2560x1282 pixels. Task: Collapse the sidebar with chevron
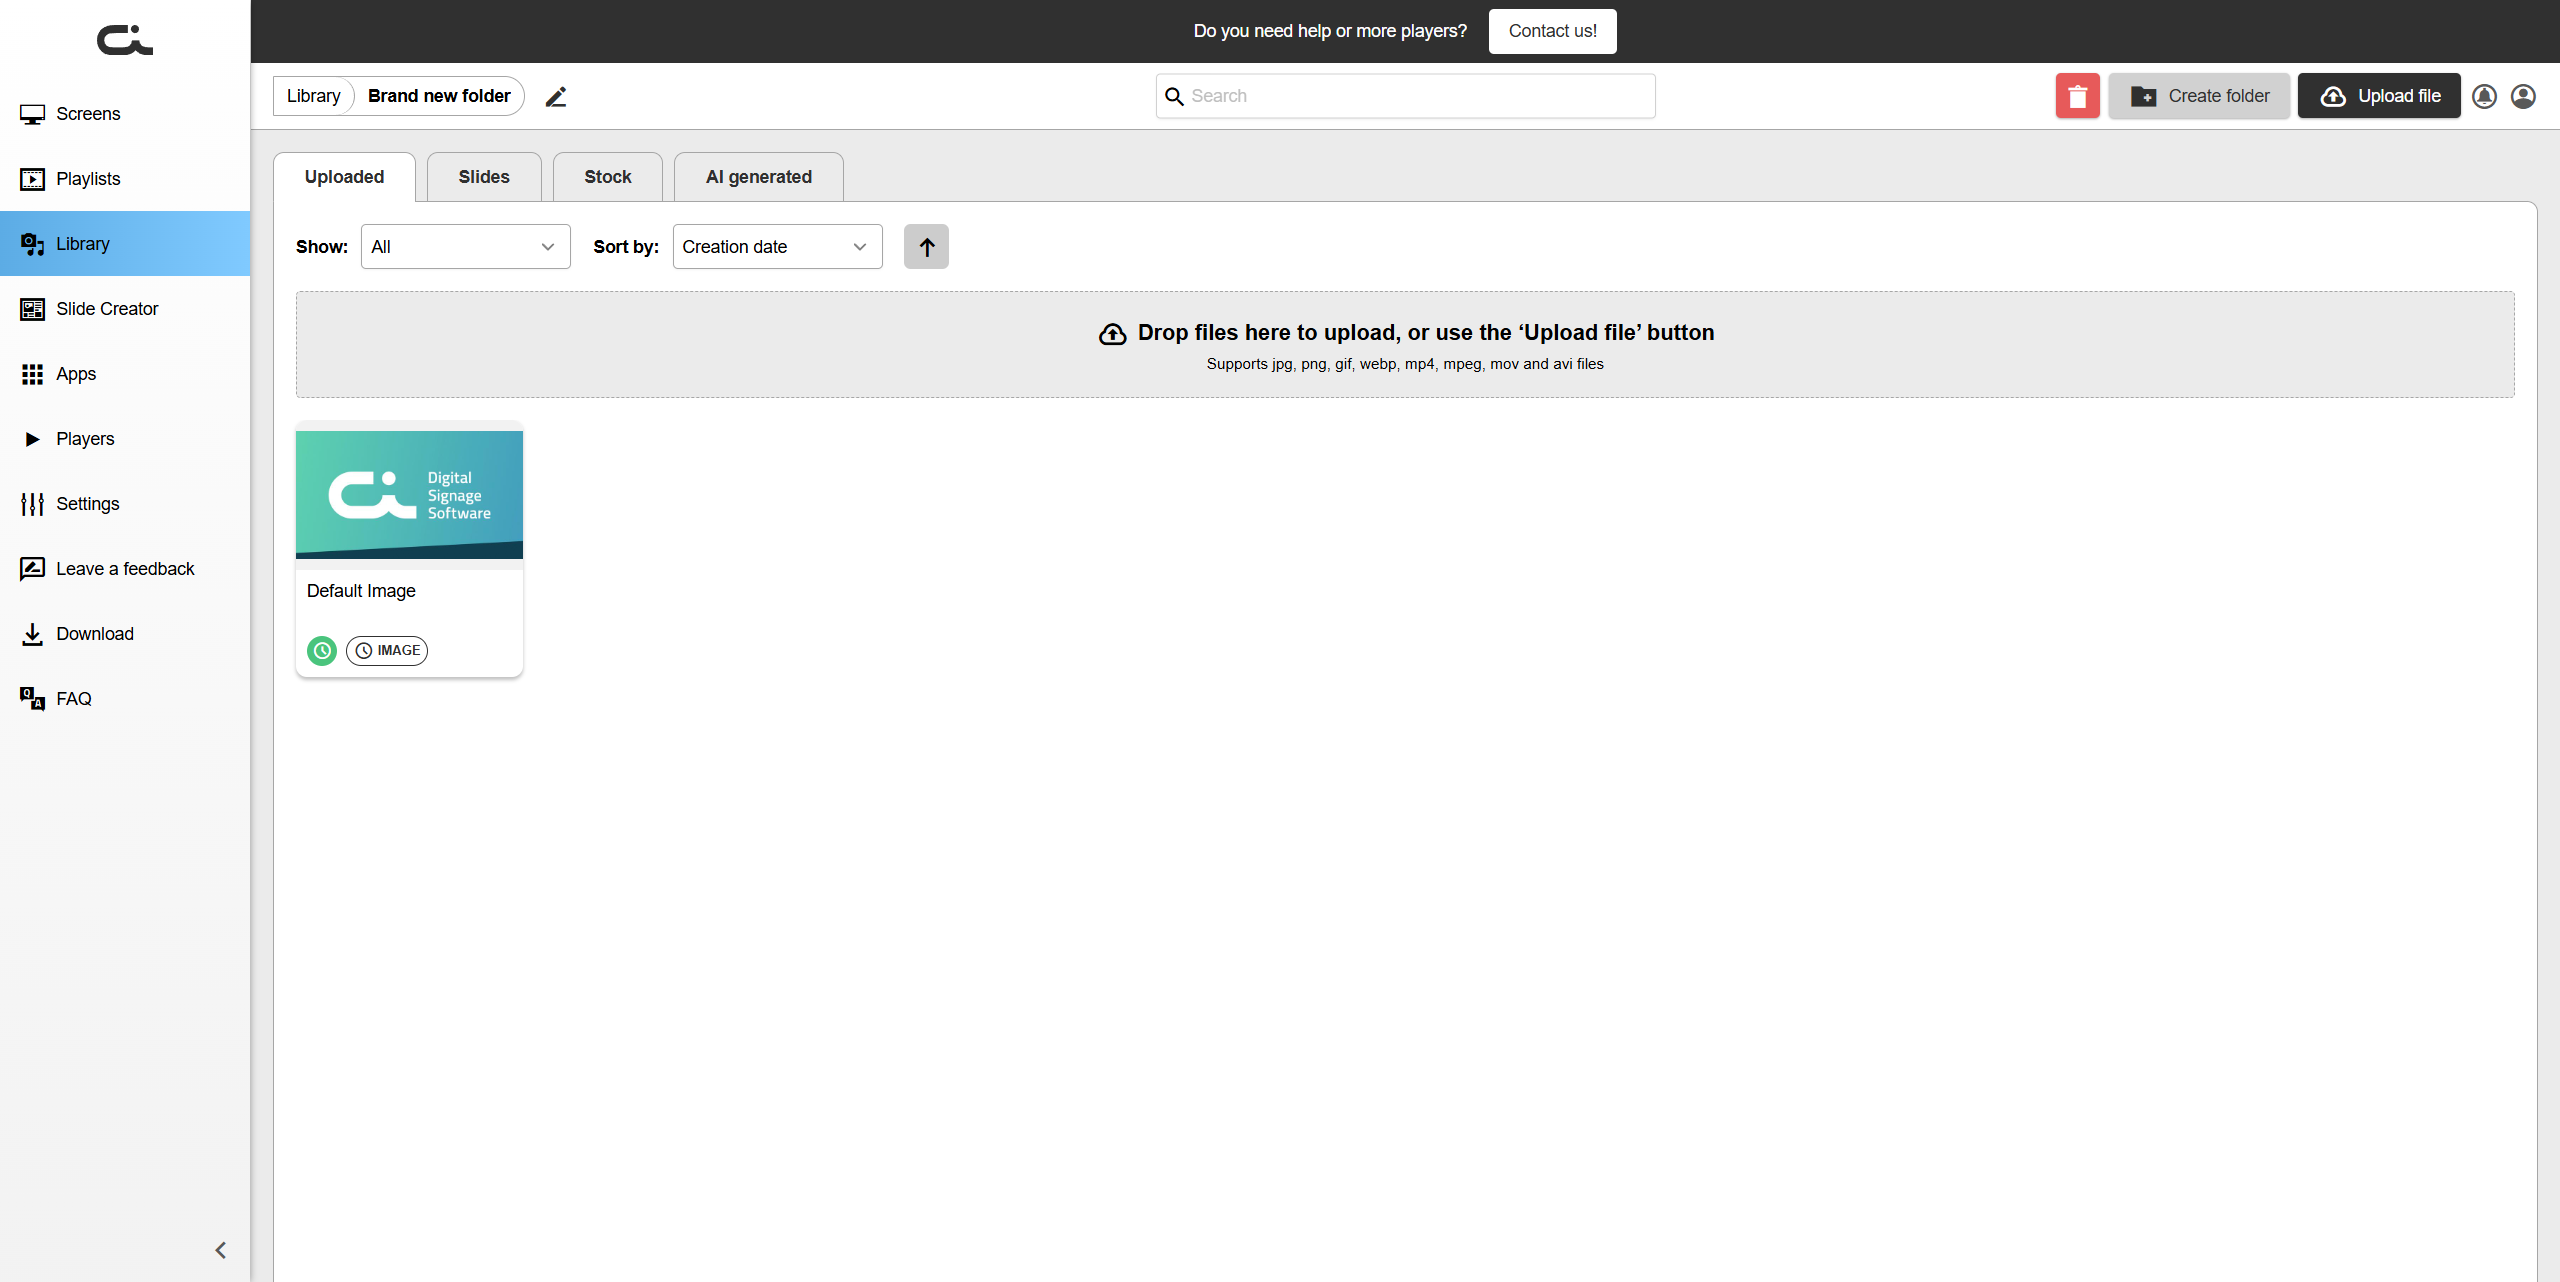(x=221, y=1250)
